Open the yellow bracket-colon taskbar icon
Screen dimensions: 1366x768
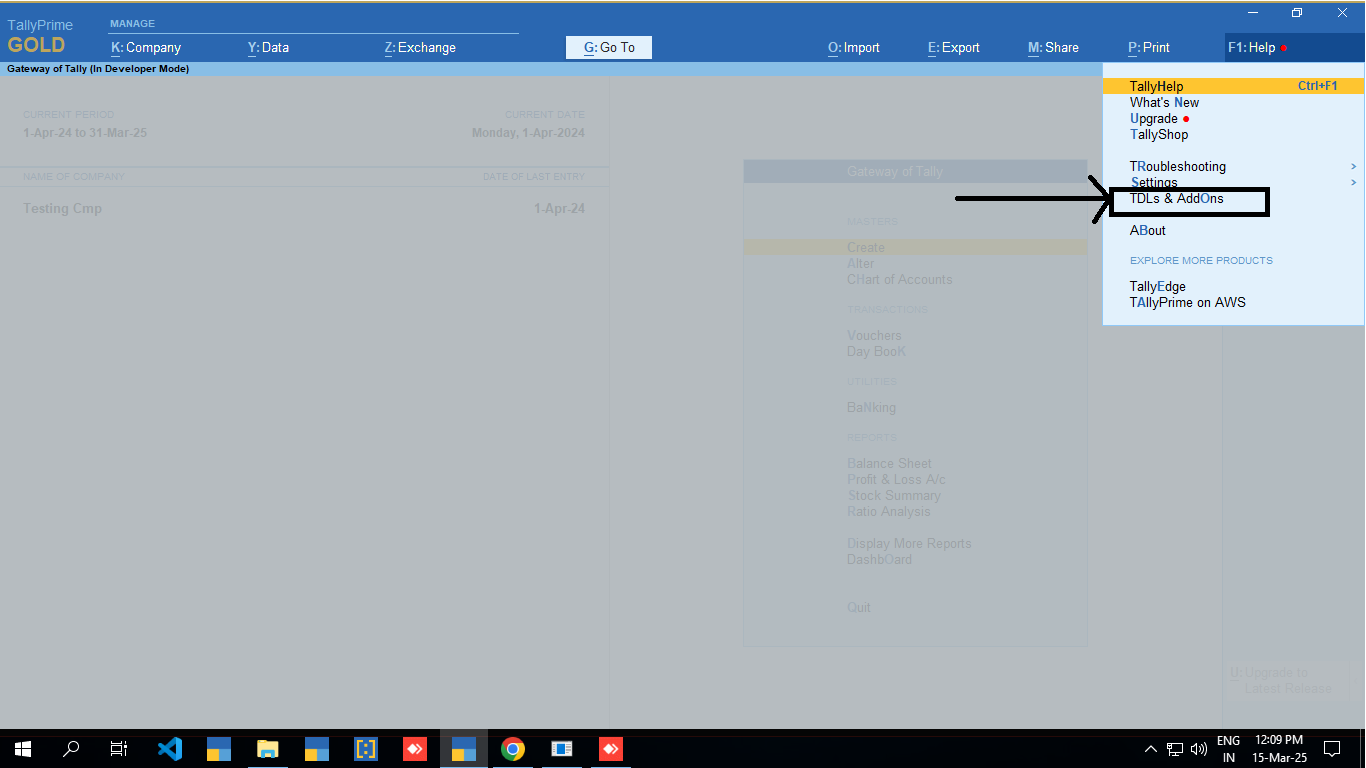[x=366, y=748]
